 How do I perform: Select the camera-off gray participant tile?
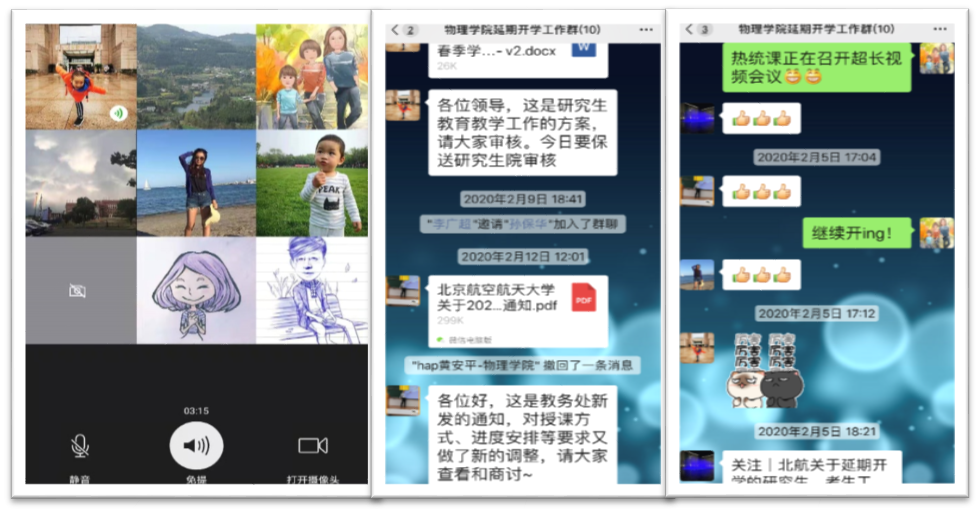click(x=78, y=290)
